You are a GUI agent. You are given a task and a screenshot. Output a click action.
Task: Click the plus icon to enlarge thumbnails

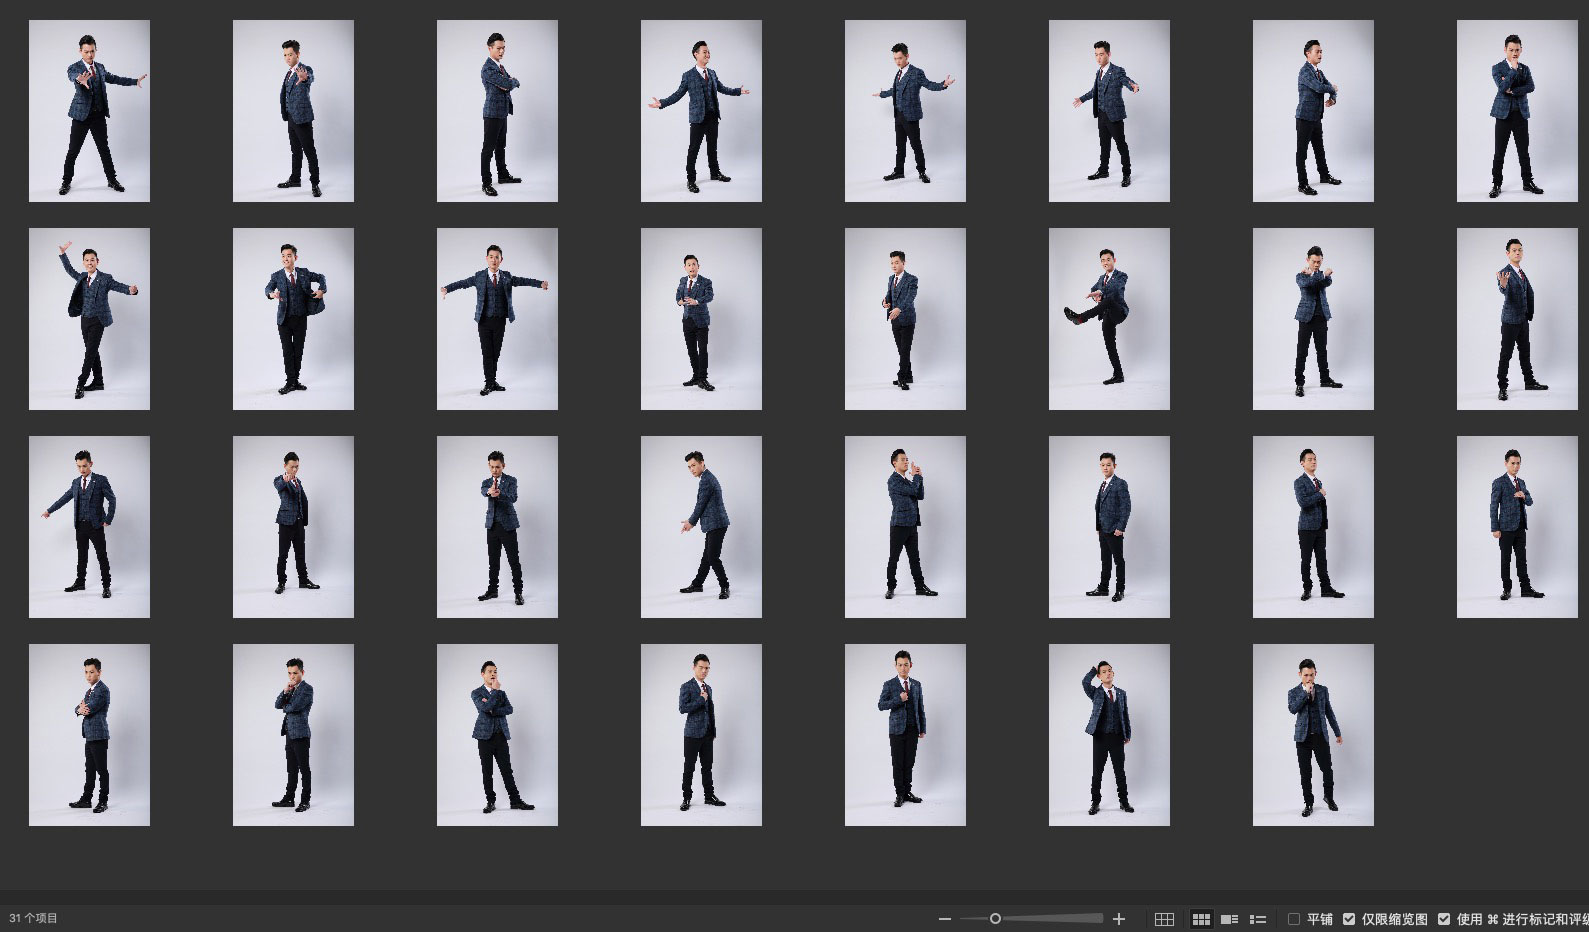[x=1119, y=919]
